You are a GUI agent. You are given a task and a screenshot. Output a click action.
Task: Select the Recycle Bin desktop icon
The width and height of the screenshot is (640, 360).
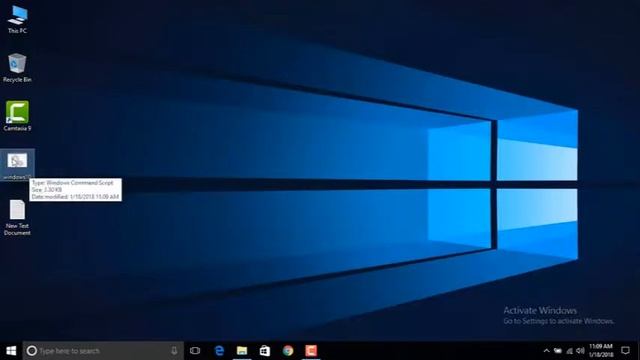point(17,68)
